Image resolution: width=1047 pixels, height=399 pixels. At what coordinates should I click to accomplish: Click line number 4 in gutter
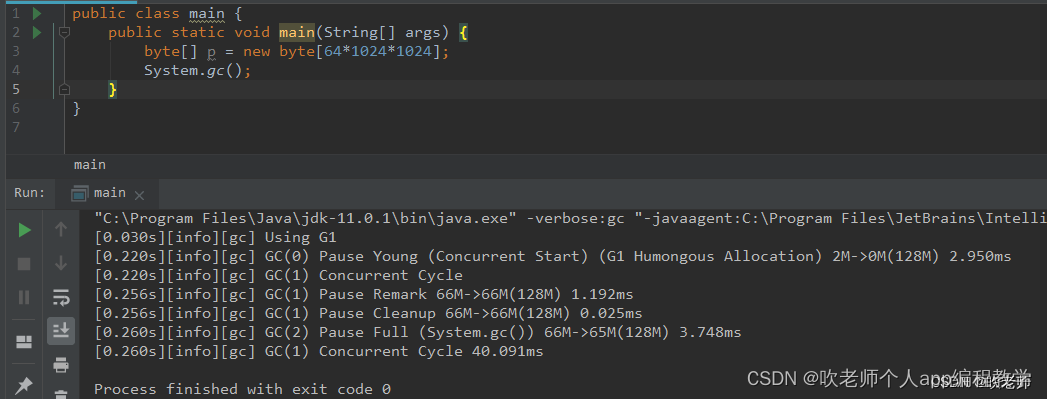pos(16,70)
